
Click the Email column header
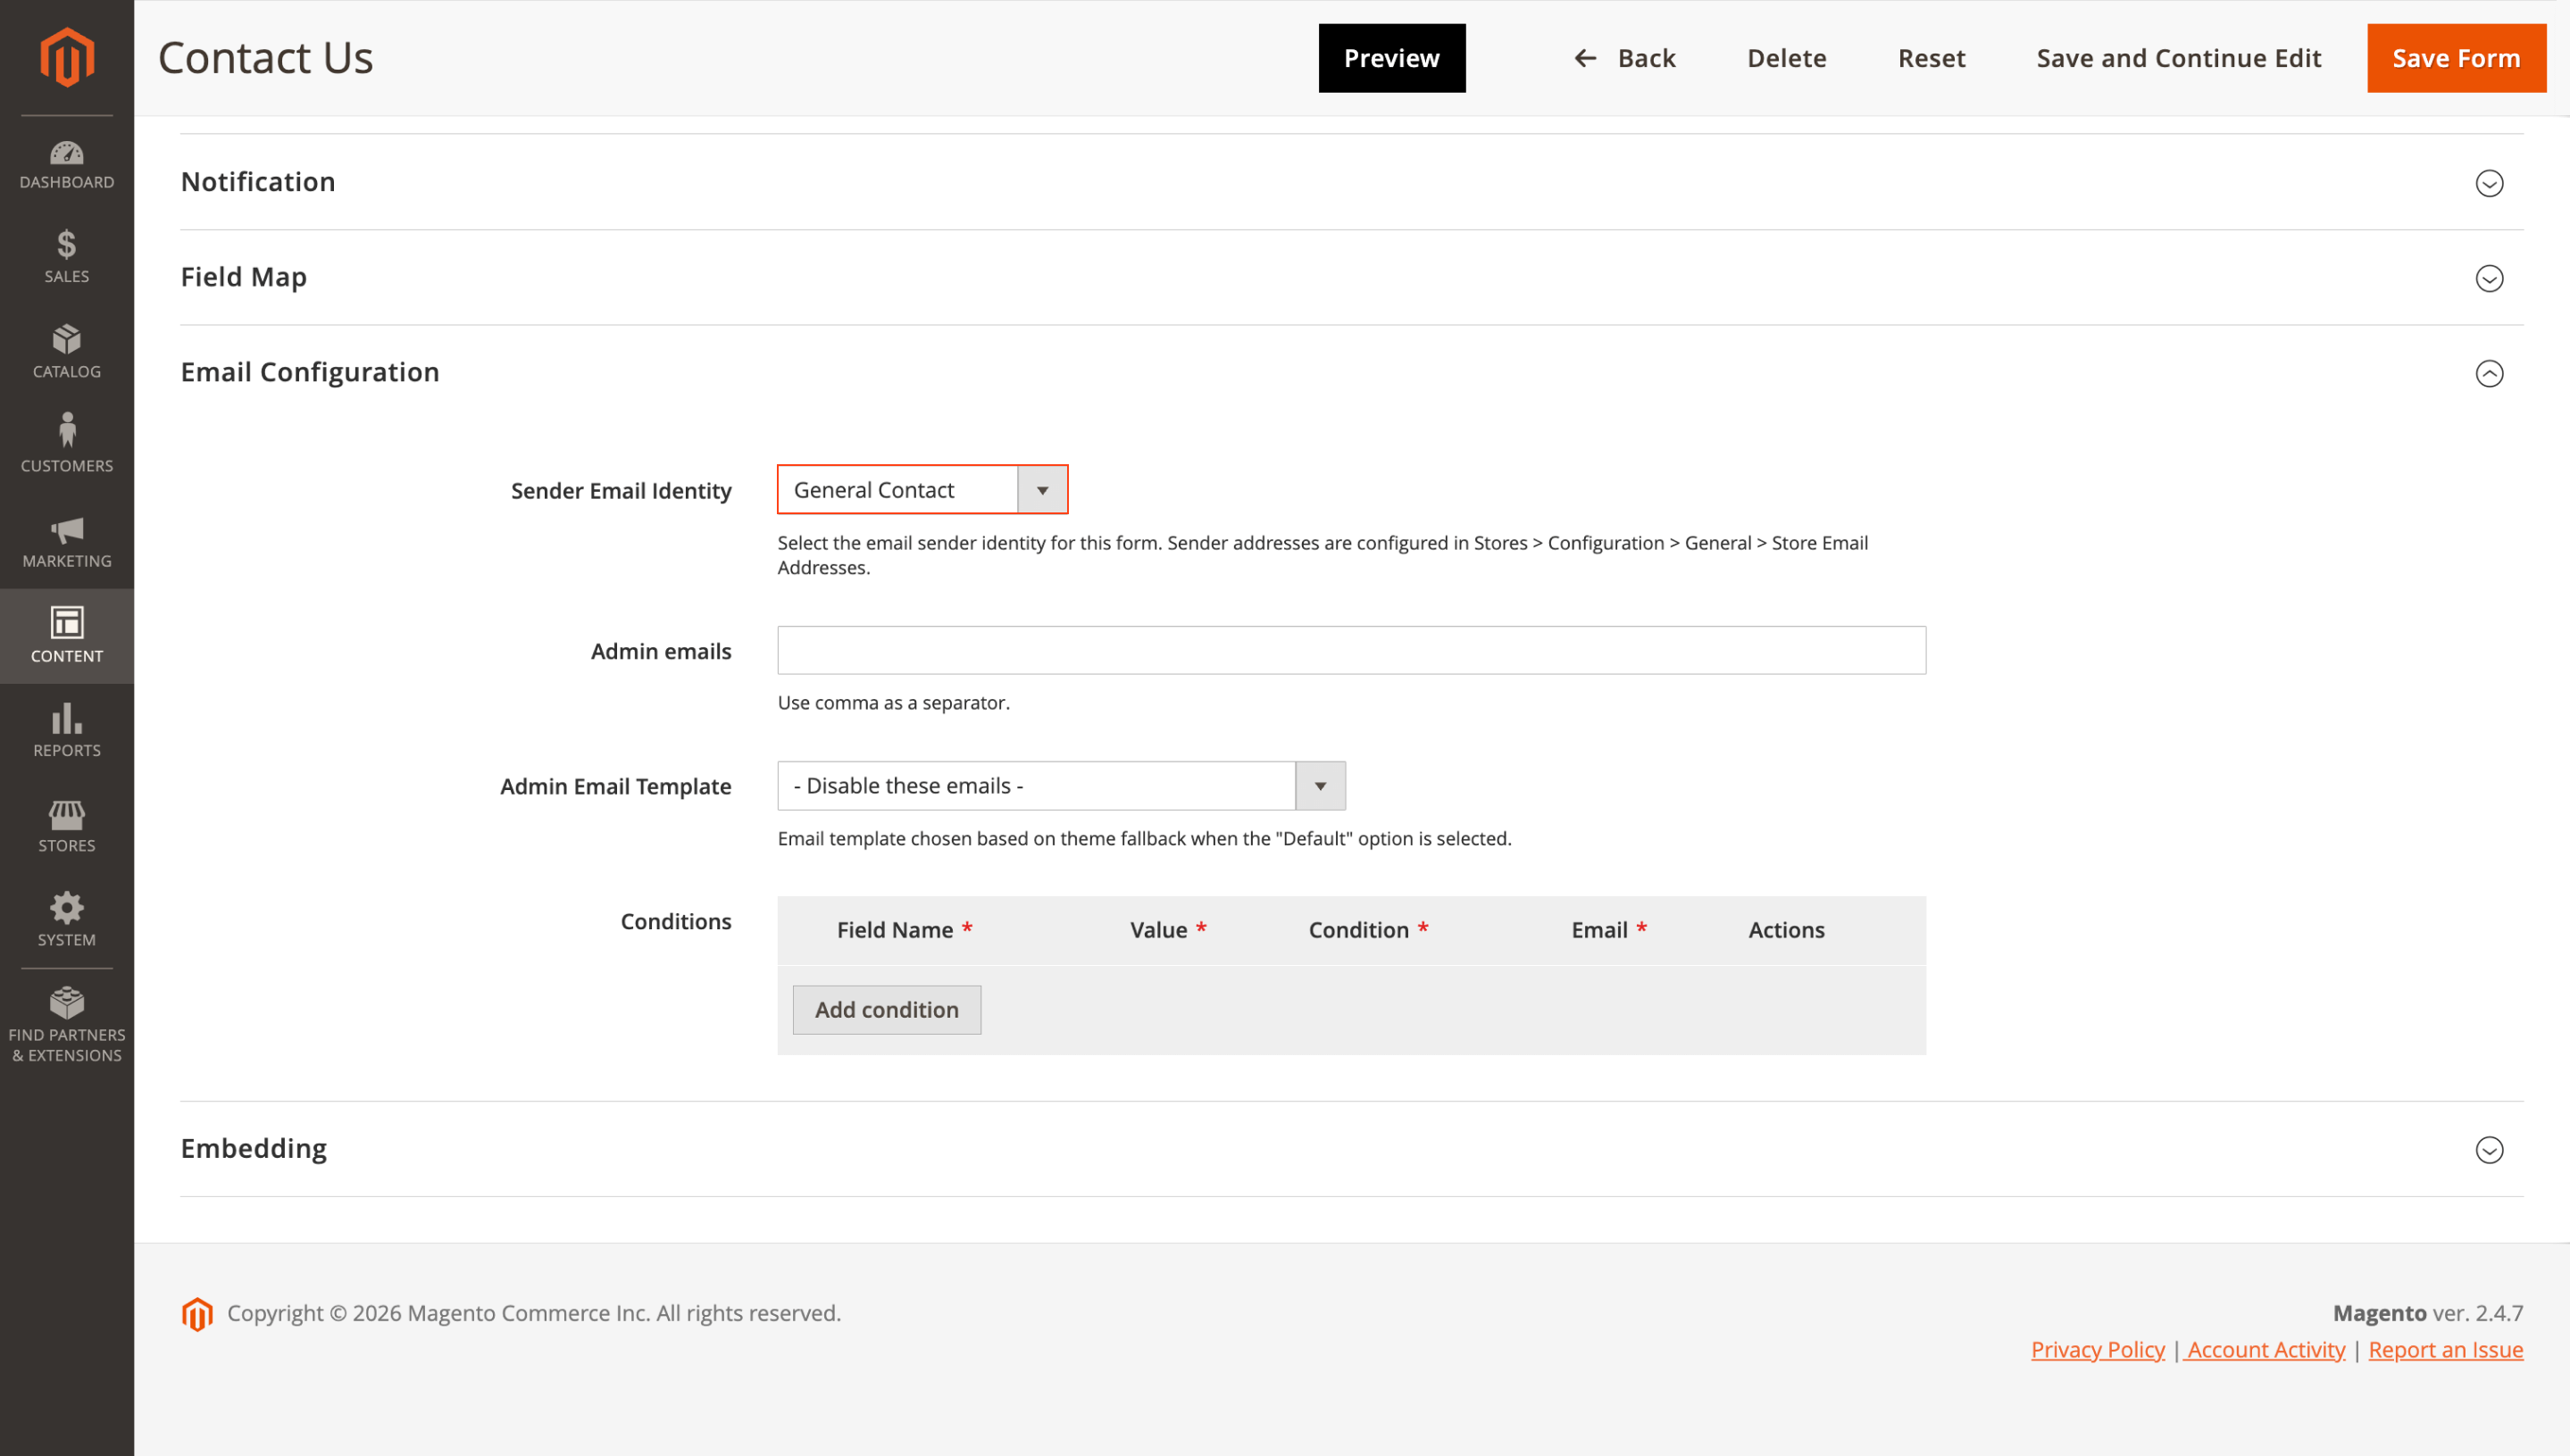click(x=1609, y=930)
